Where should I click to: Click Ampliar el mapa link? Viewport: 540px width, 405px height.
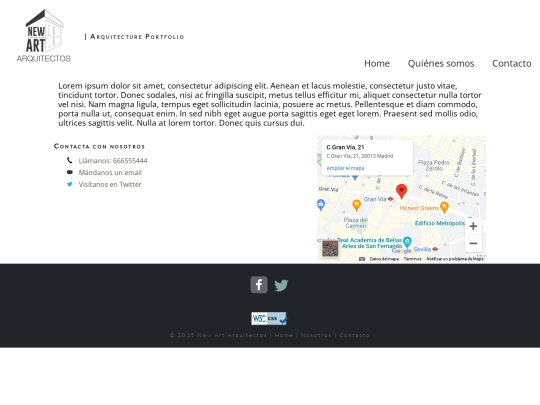coord(345,168)
